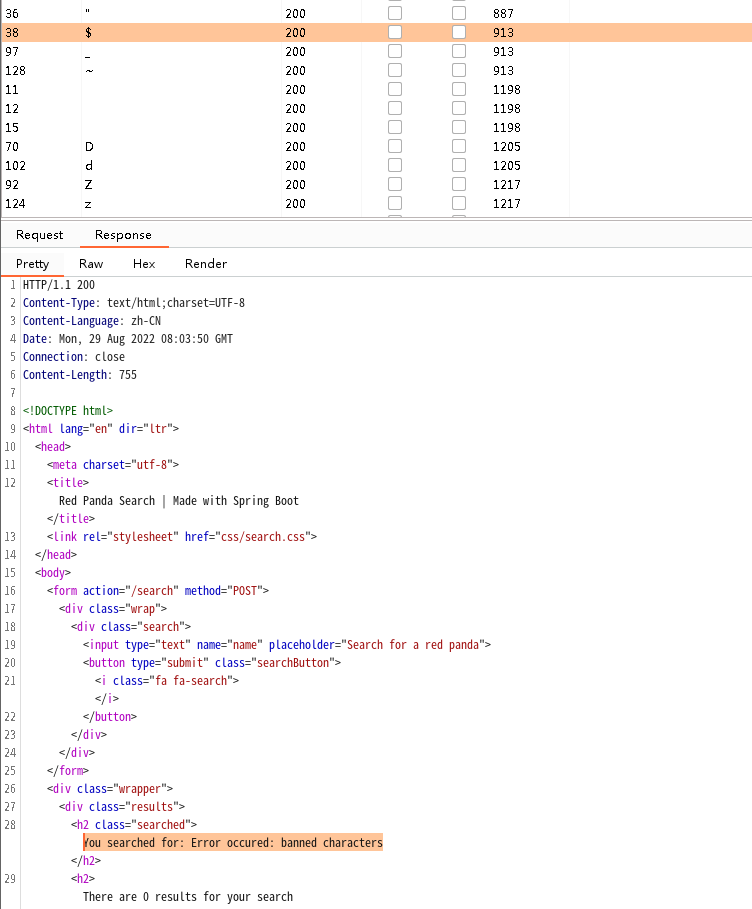Toggle second checkbox in request 124 row
The height and width of the screenshot is (909, 752).
click(459, 203)
